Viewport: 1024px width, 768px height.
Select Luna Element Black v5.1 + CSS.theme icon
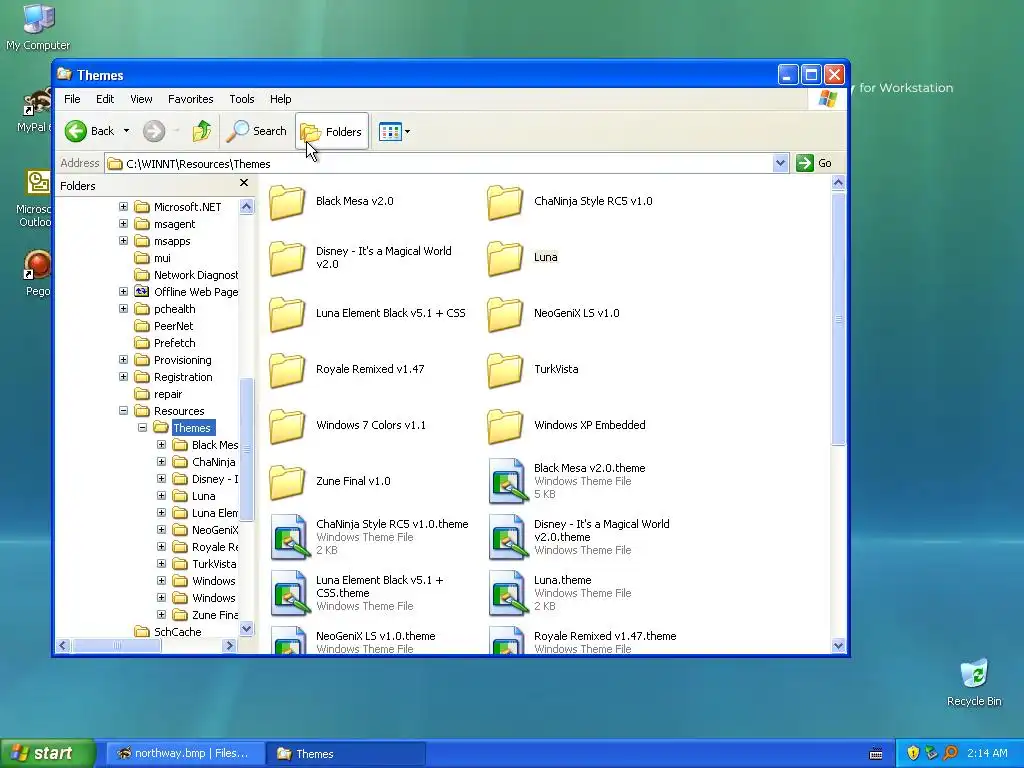[x=289, y=593]
